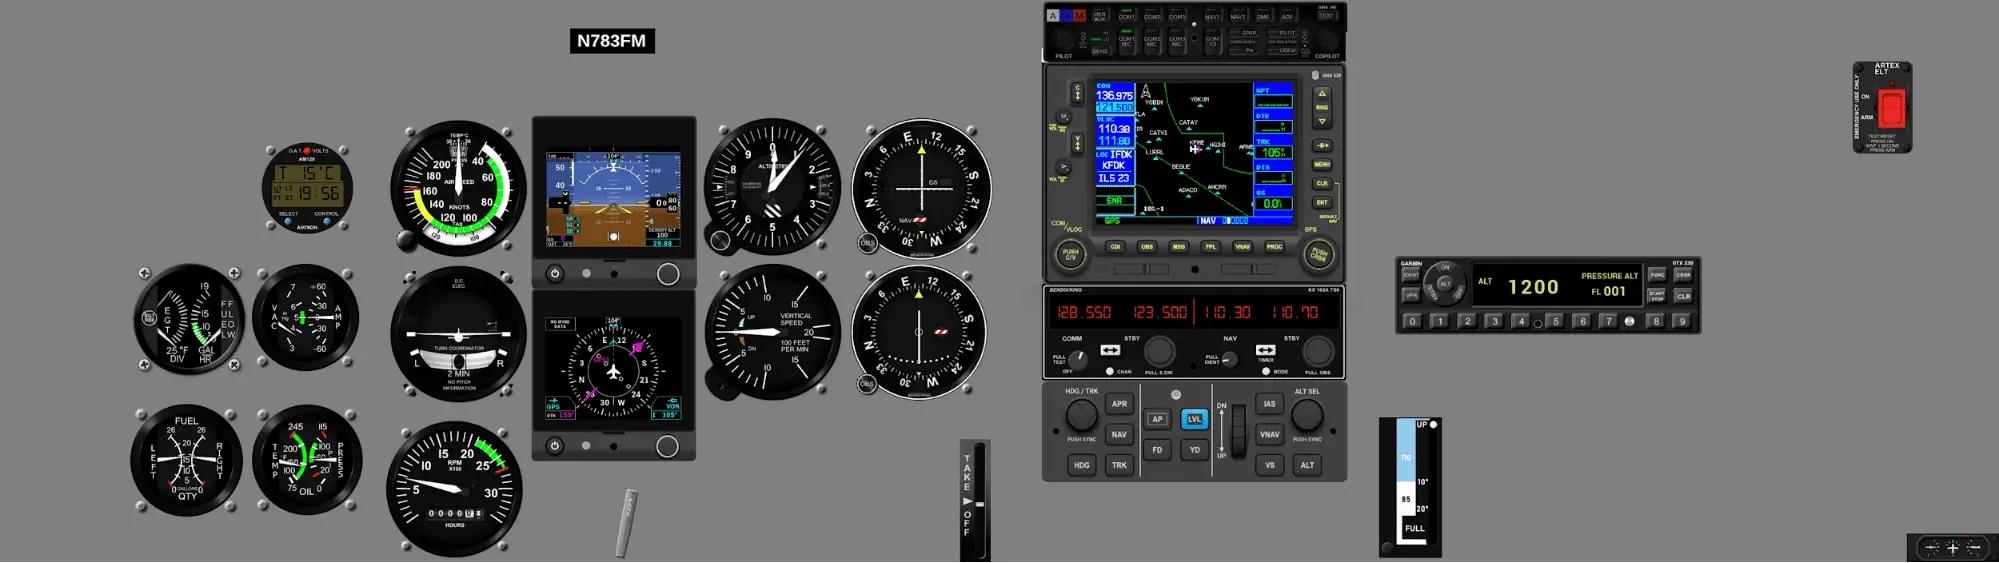1999x563 pixels.
Task: Select the Direct-To button on GNS 530
Action: [x=1322, y=146]
